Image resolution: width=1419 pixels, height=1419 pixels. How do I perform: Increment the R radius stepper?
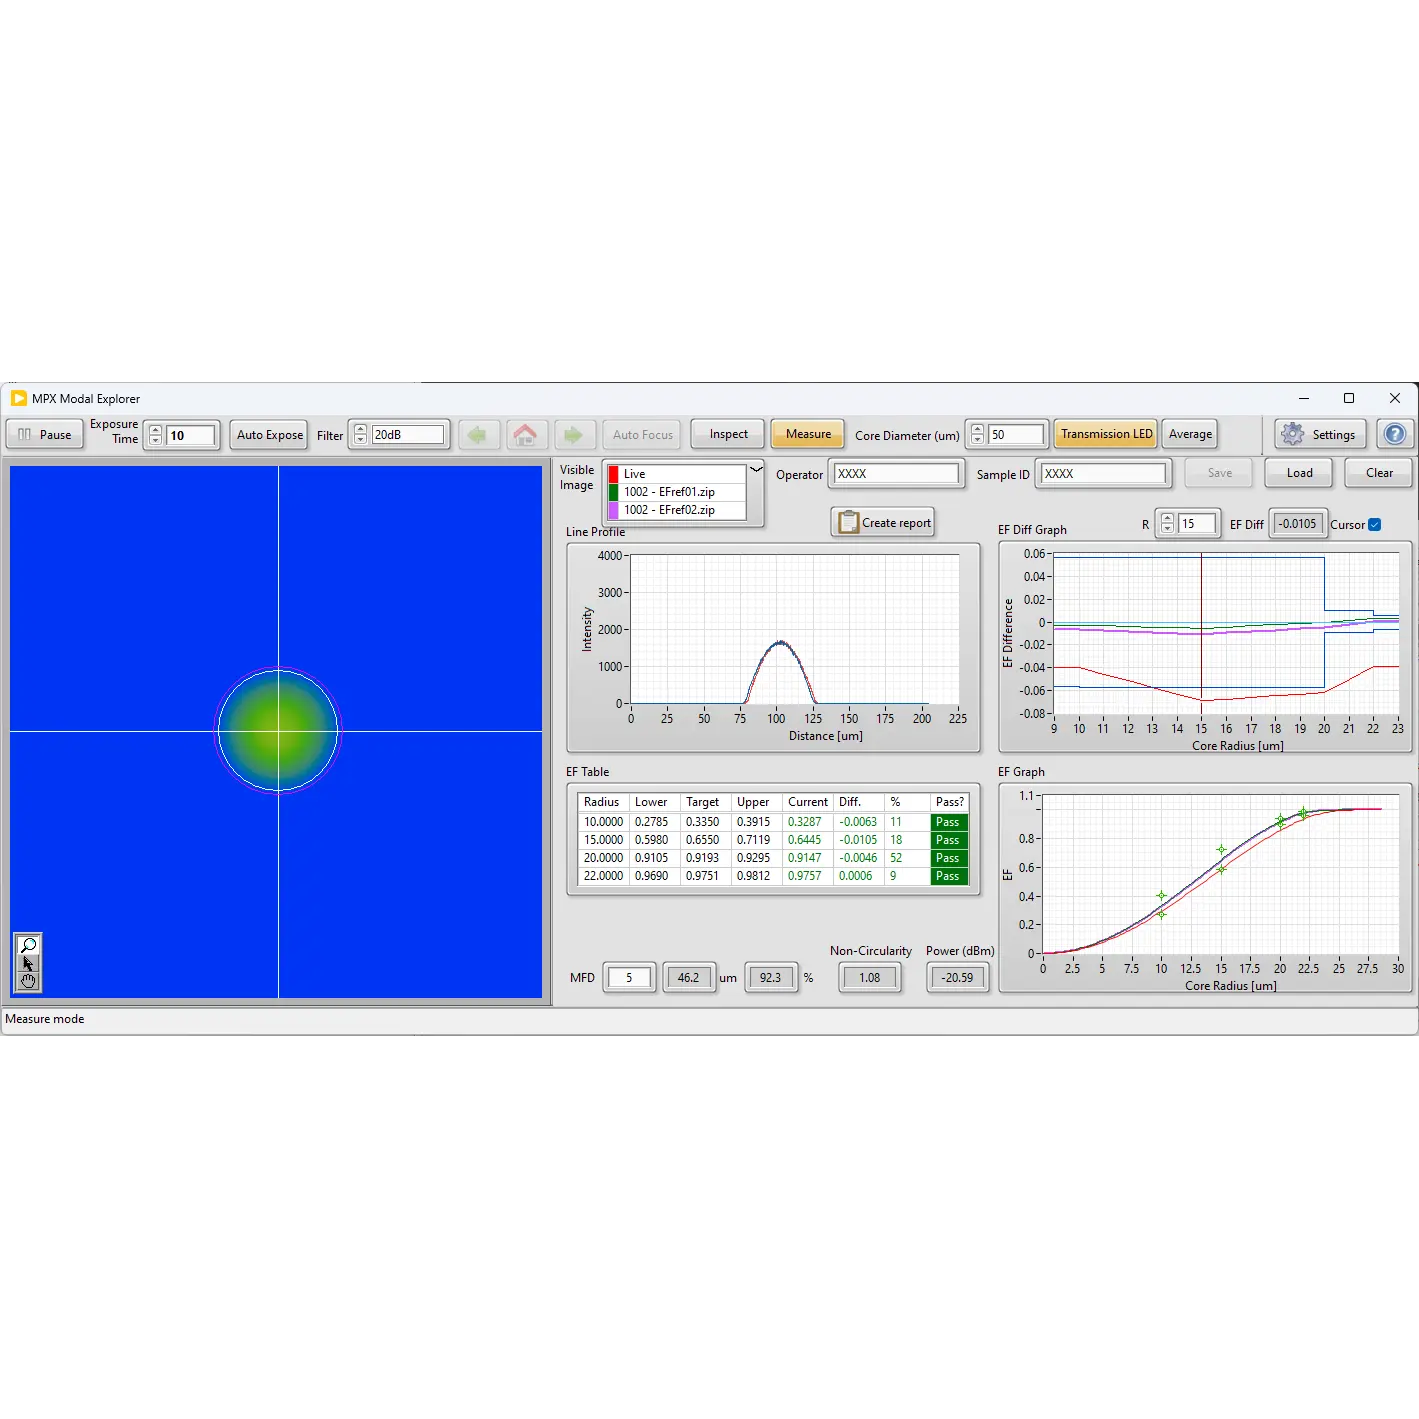click(1167, 518)
